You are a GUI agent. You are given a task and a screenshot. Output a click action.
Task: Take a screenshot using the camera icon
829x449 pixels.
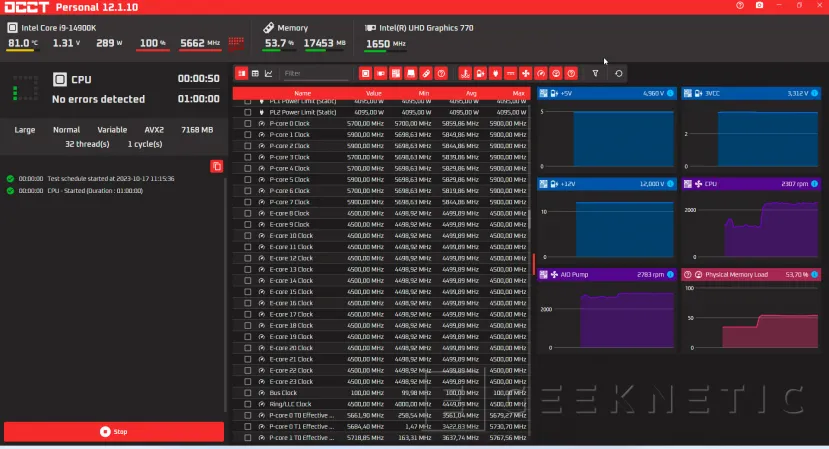pos(759,5)
